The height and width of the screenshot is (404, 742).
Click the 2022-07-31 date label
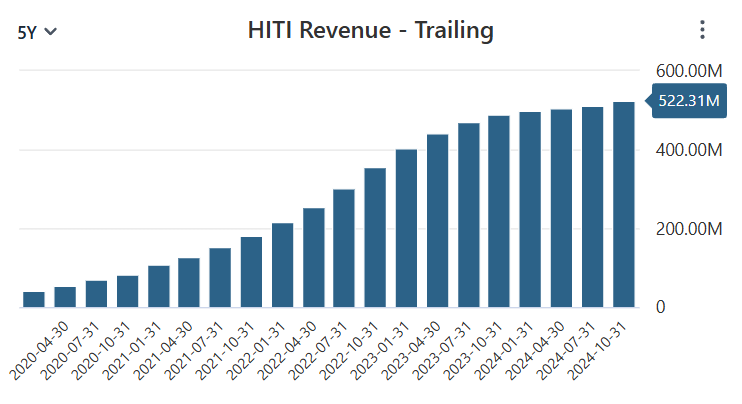(x=318, y=351)
